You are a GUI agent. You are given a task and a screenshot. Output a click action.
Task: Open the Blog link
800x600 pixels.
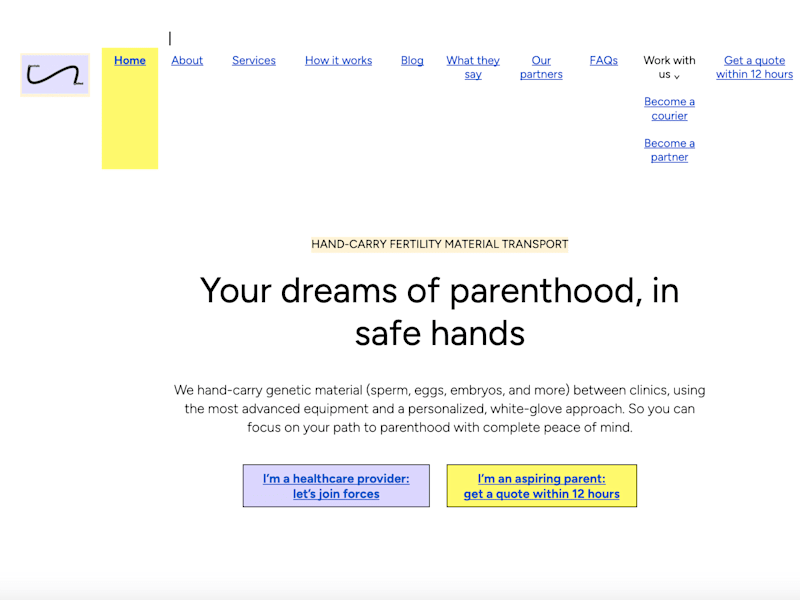[x=412, y=60]
